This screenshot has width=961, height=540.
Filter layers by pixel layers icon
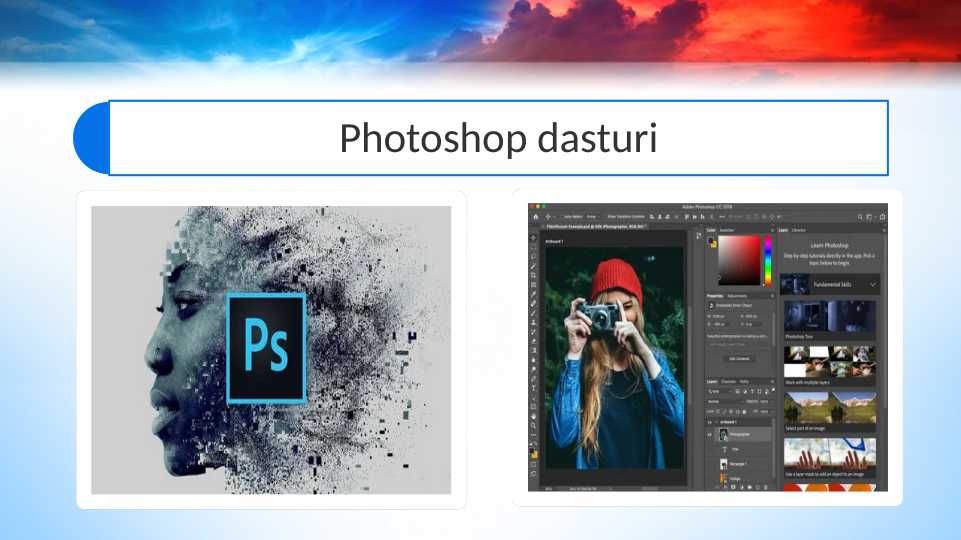tap(737, 391)
